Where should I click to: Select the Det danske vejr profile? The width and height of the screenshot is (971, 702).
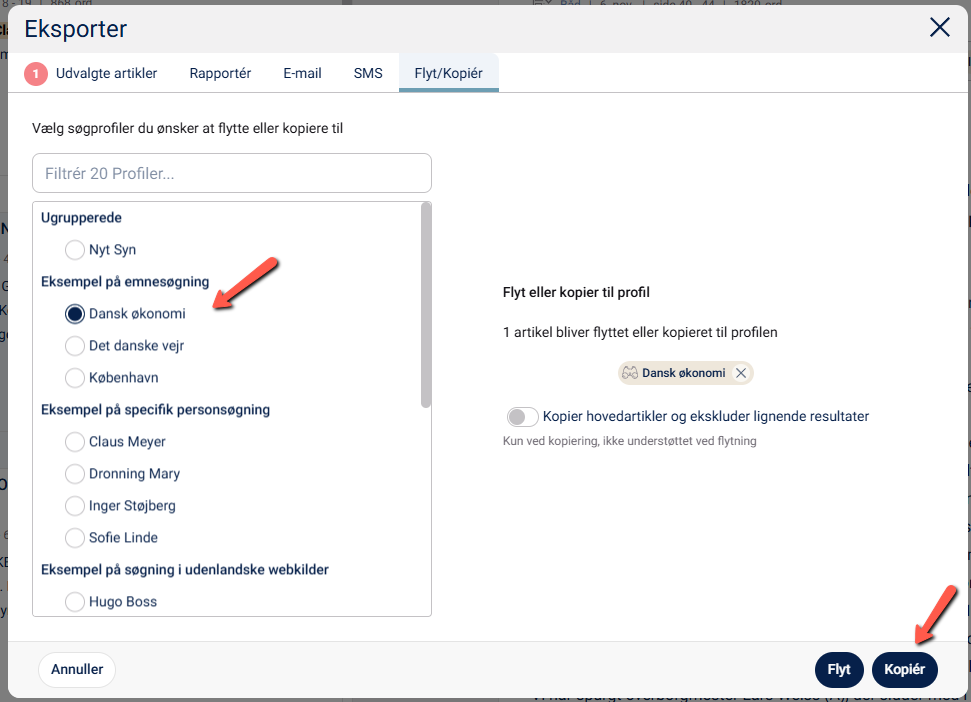pyautogui.click(x=75, y=346)
